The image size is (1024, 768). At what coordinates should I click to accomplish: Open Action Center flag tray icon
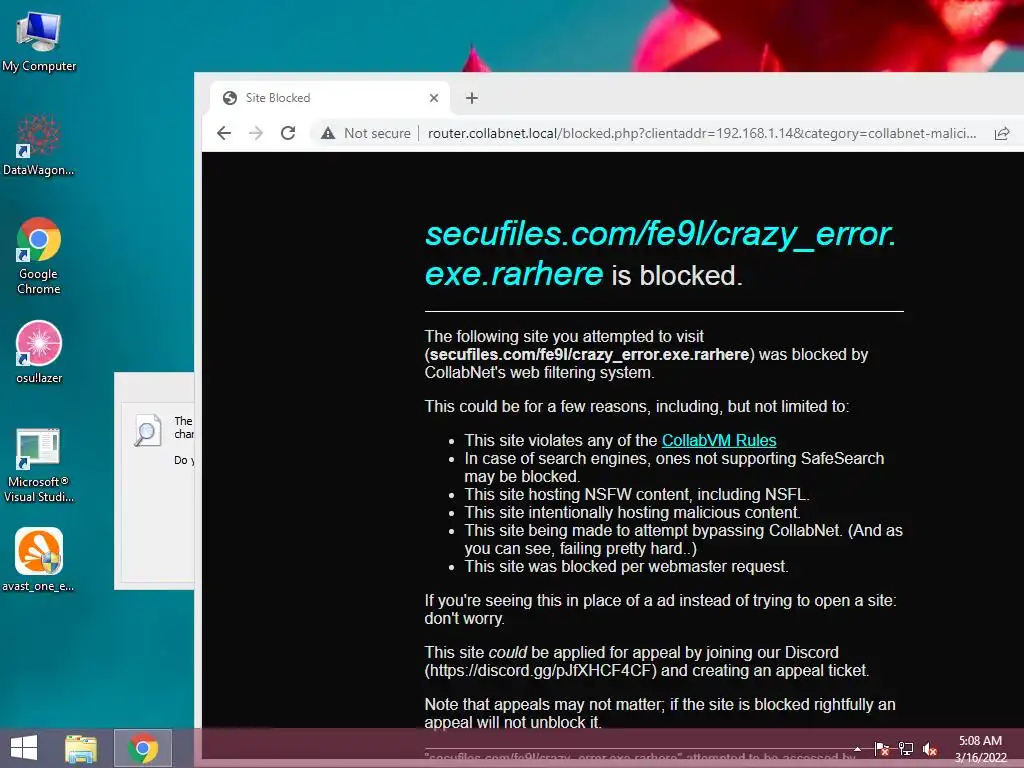[882, 748]
